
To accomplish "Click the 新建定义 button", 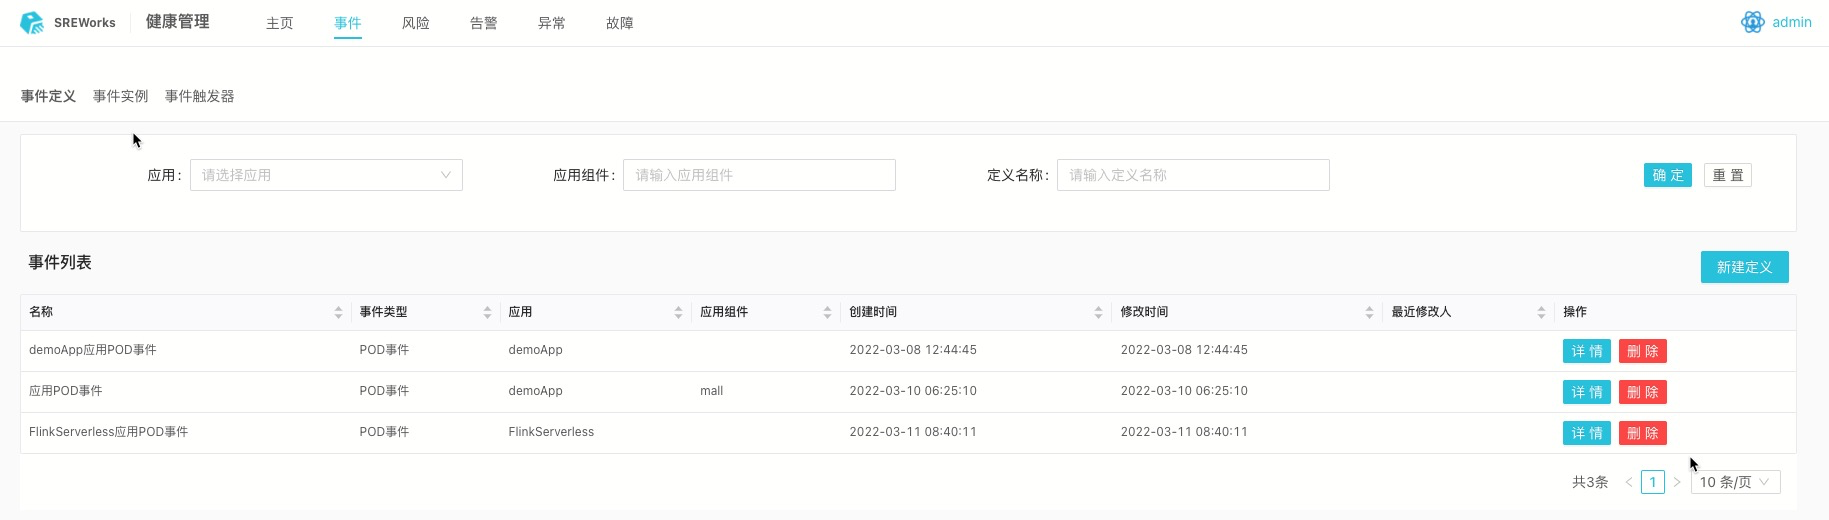I will point(1744,267).
